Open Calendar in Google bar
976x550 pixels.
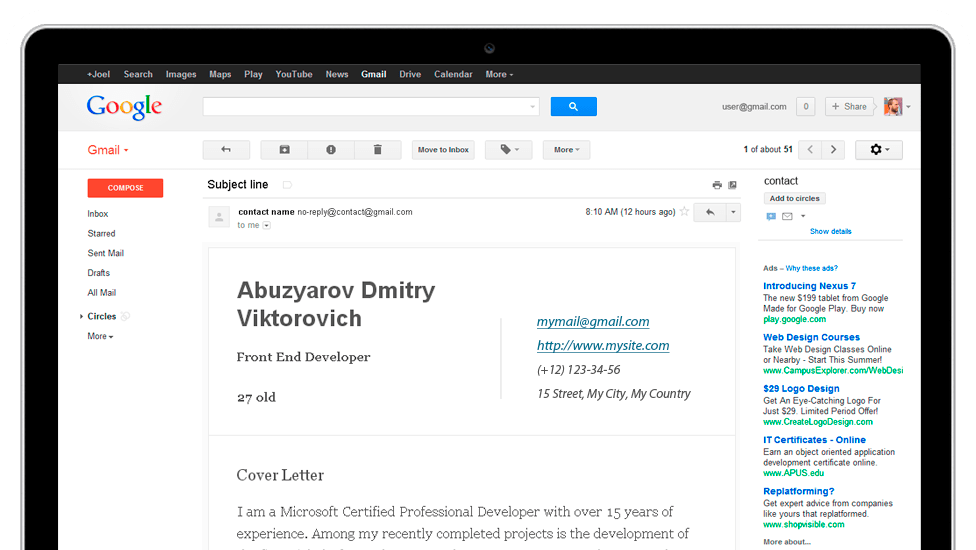(x=453, y=74)
